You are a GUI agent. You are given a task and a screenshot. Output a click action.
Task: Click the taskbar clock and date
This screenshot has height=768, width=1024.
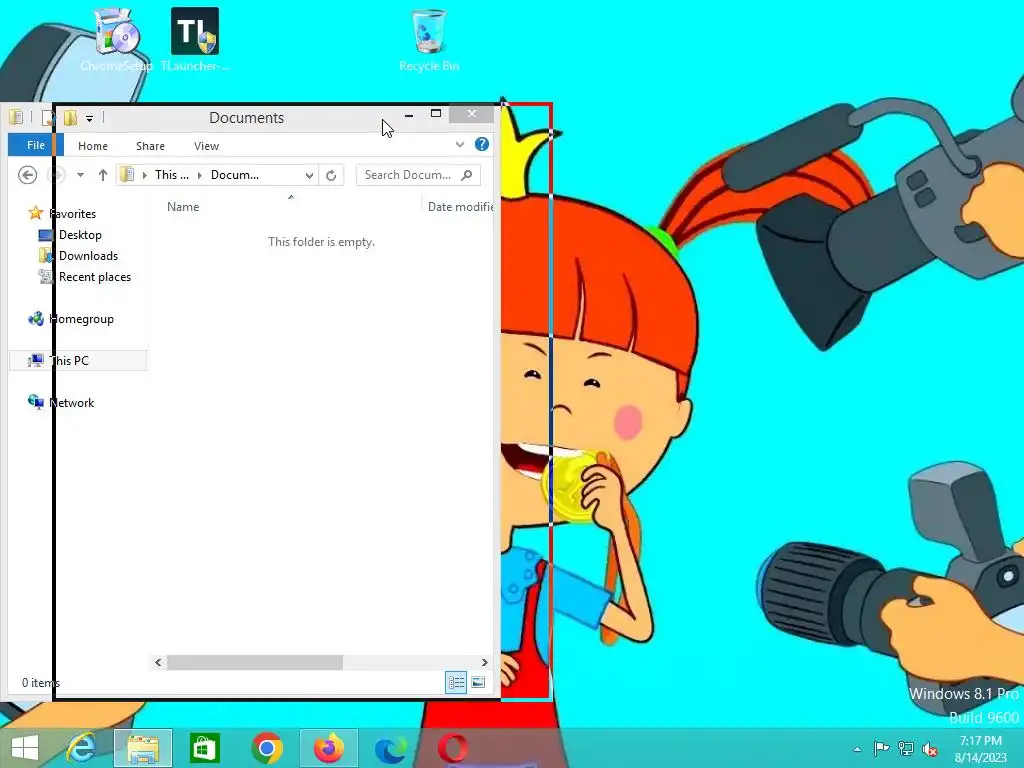pyautogui.click(x=980, y=749)
